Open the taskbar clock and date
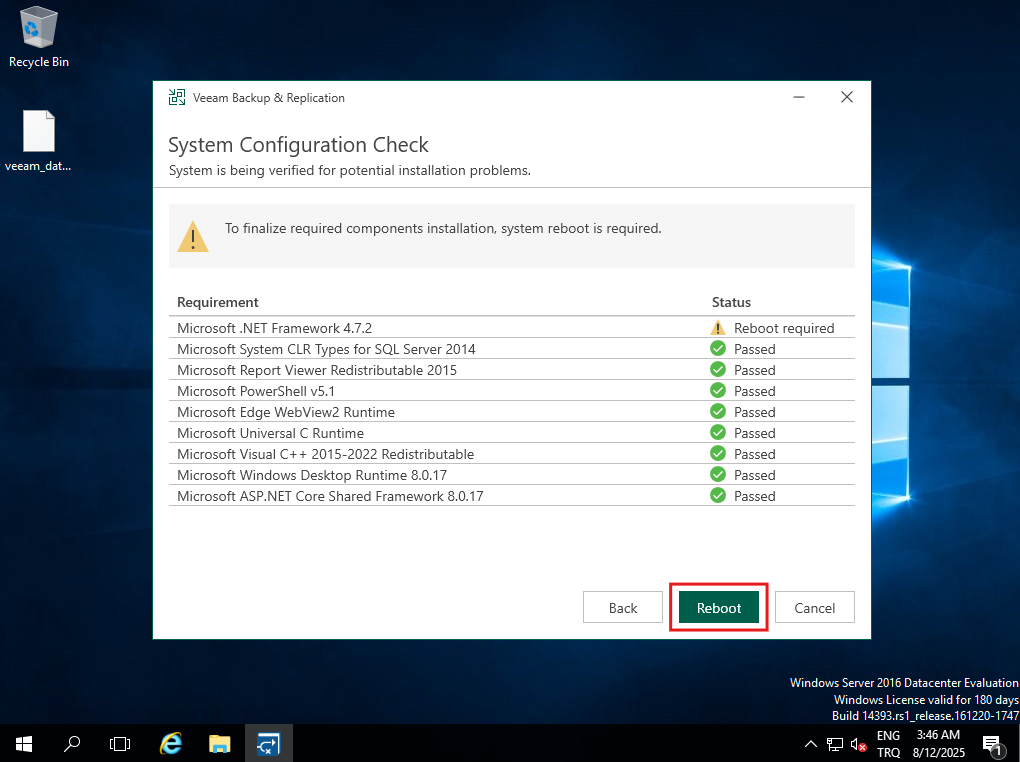The width and height of the screenshot is (1020, 762). pos(939,743)
